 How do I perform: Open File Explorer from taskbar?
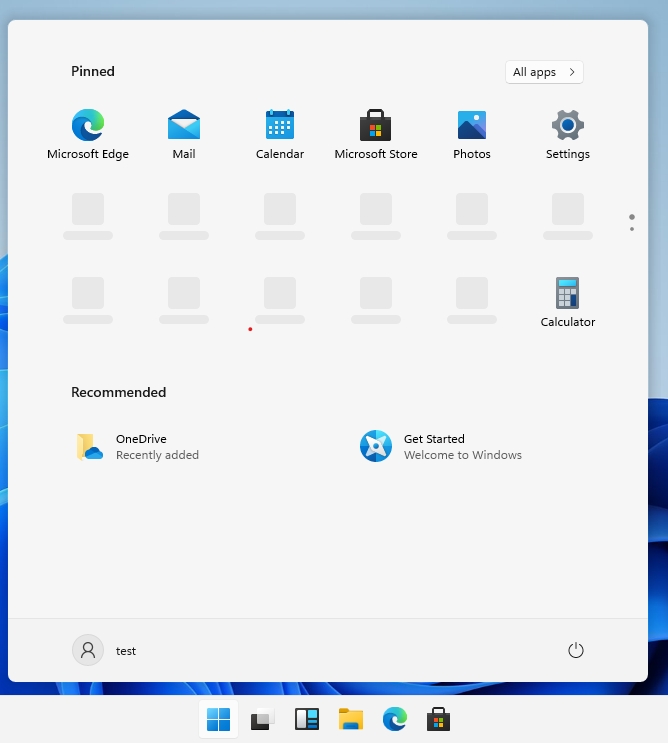tap(351, 719)
